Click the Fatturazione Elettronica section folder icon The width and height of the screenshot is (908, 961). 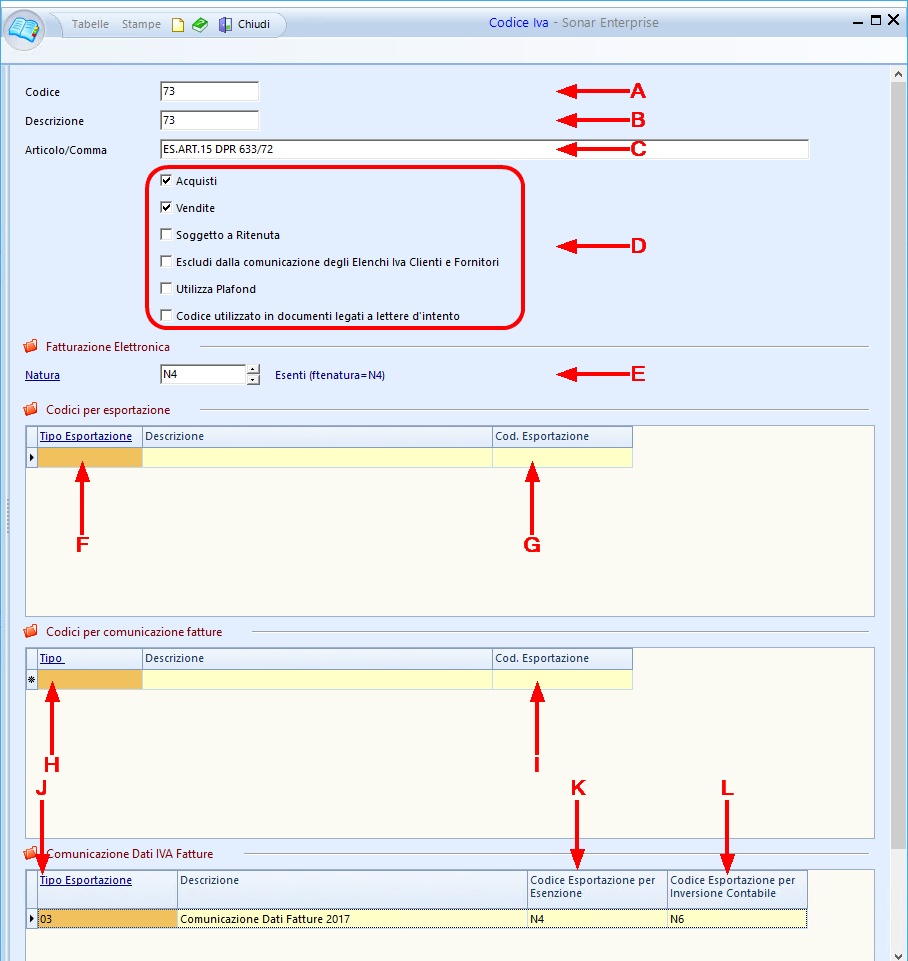(31, 347)
